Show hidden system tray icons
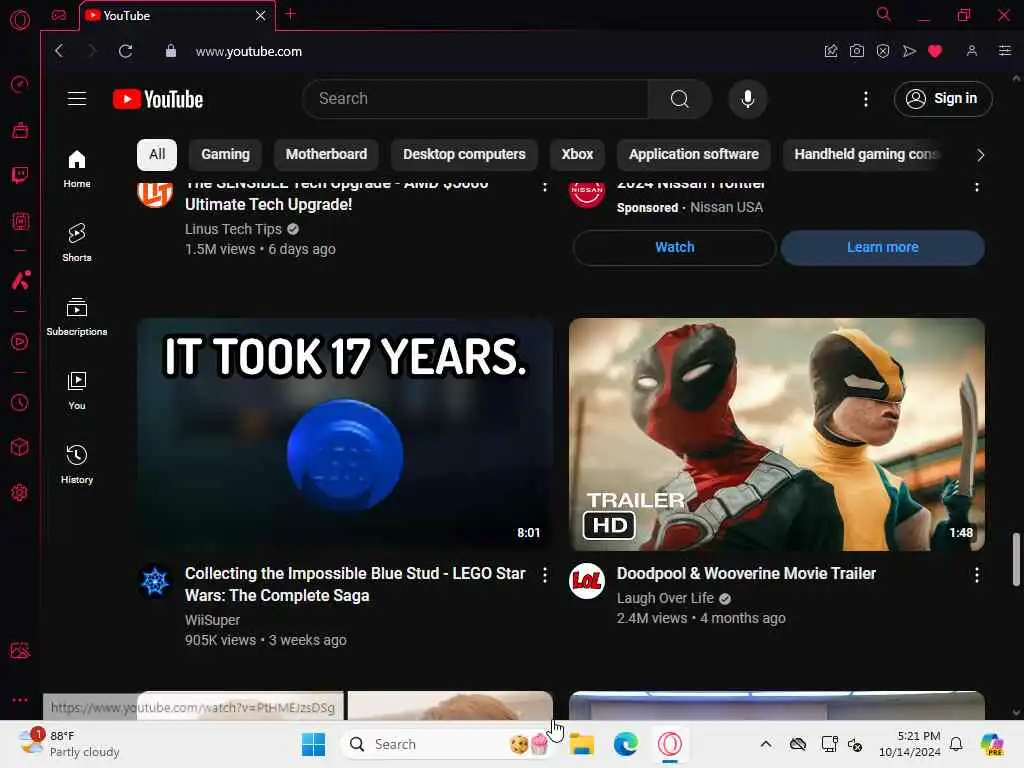The width and height of the screenshot is (1024, 768). 766,744
